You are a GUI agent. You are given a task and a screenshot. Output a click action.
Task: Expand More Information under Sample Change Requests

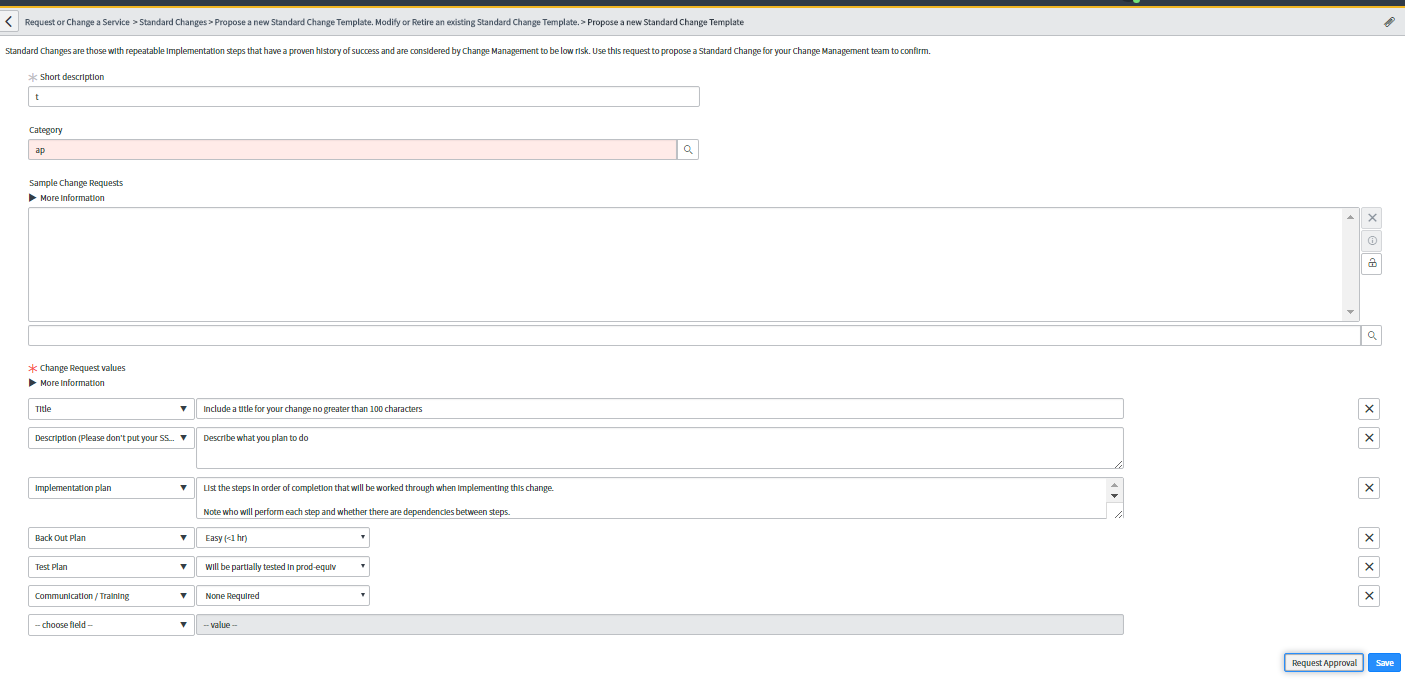pos(68,197)
